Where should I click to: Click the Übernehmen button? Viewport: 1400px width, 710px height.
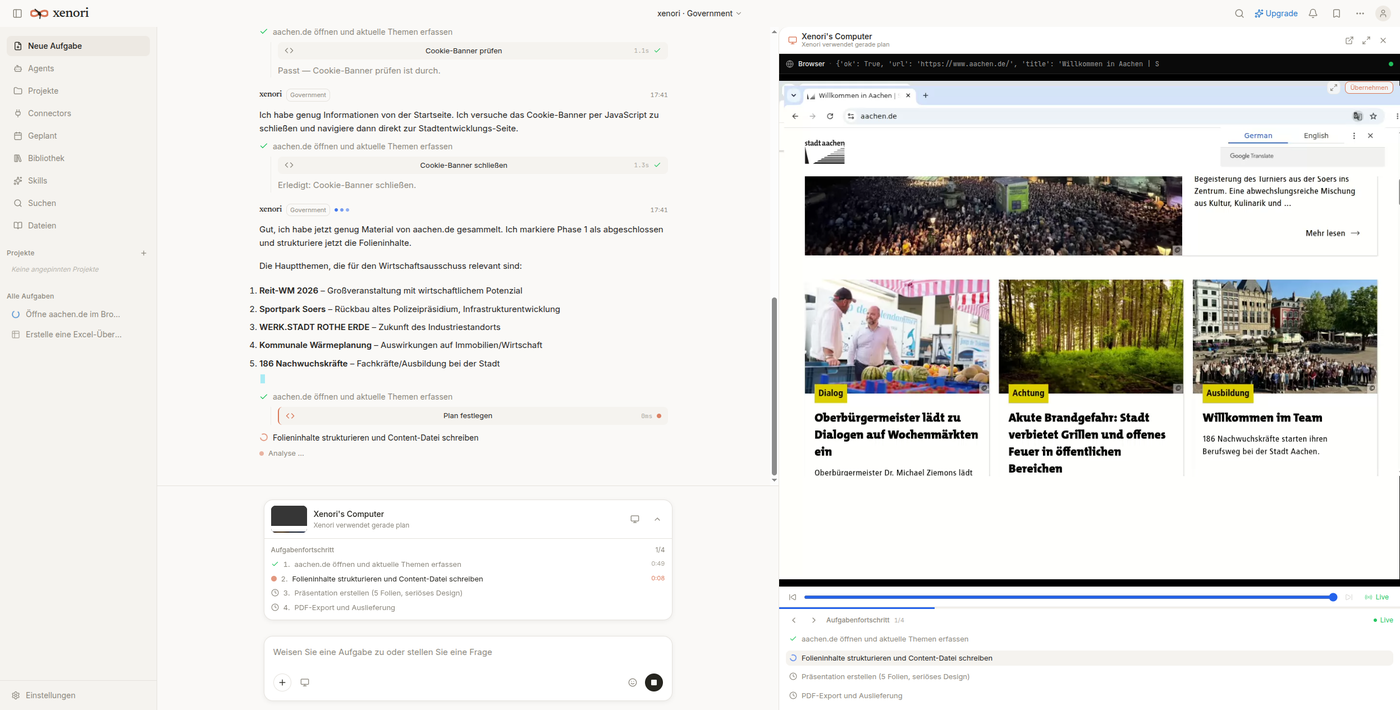(x=1369, y=88)
